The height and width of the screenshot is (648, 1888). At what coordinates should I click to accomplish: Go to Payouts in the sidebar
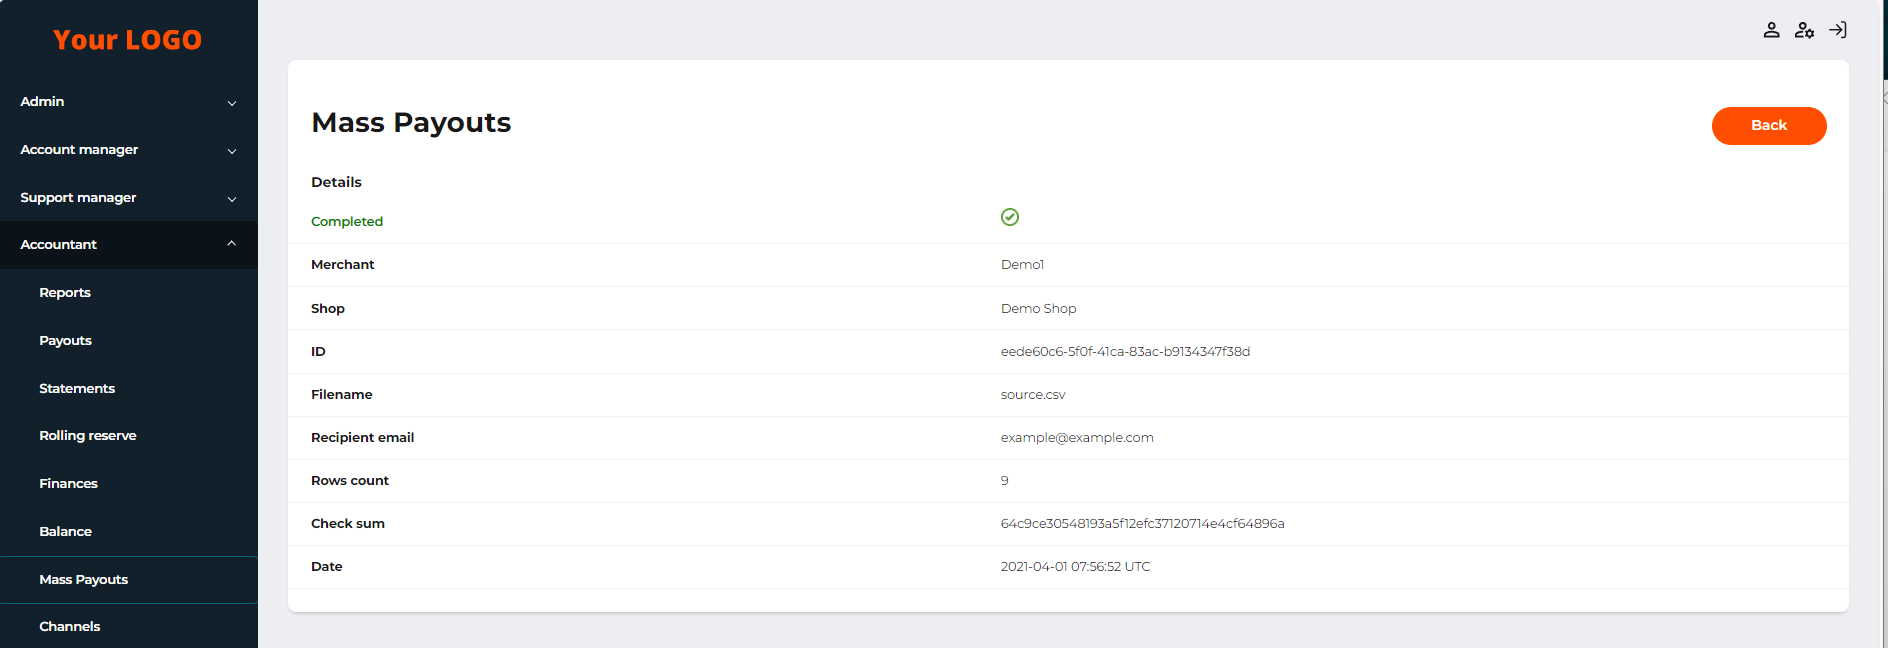click(x=66, y=341)
